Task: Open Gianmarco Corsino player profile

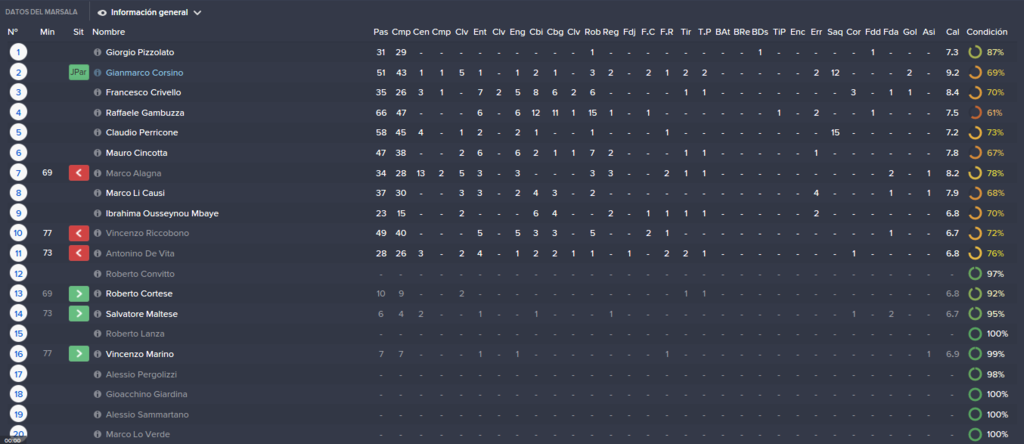Action: pos(144,72)
